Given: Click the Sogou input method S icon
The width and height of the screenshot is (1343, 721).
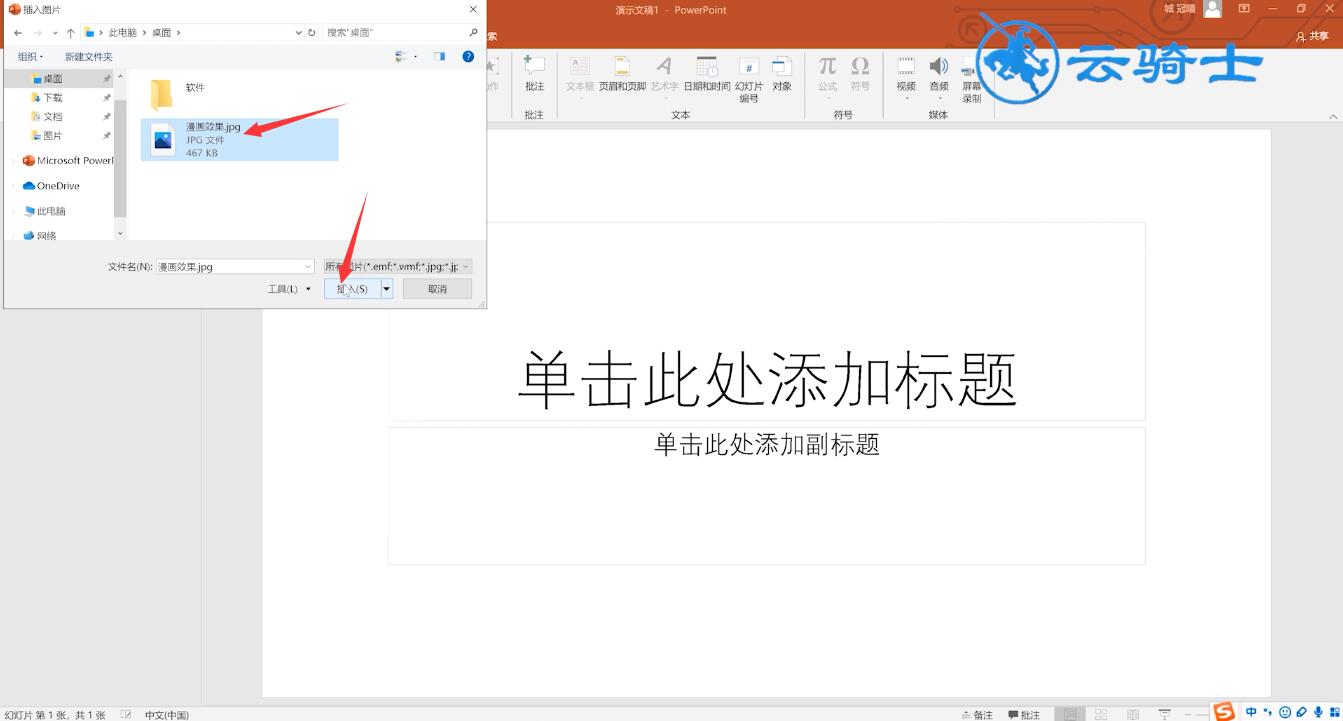Looking at the screenshot, I should [1224, 711].
